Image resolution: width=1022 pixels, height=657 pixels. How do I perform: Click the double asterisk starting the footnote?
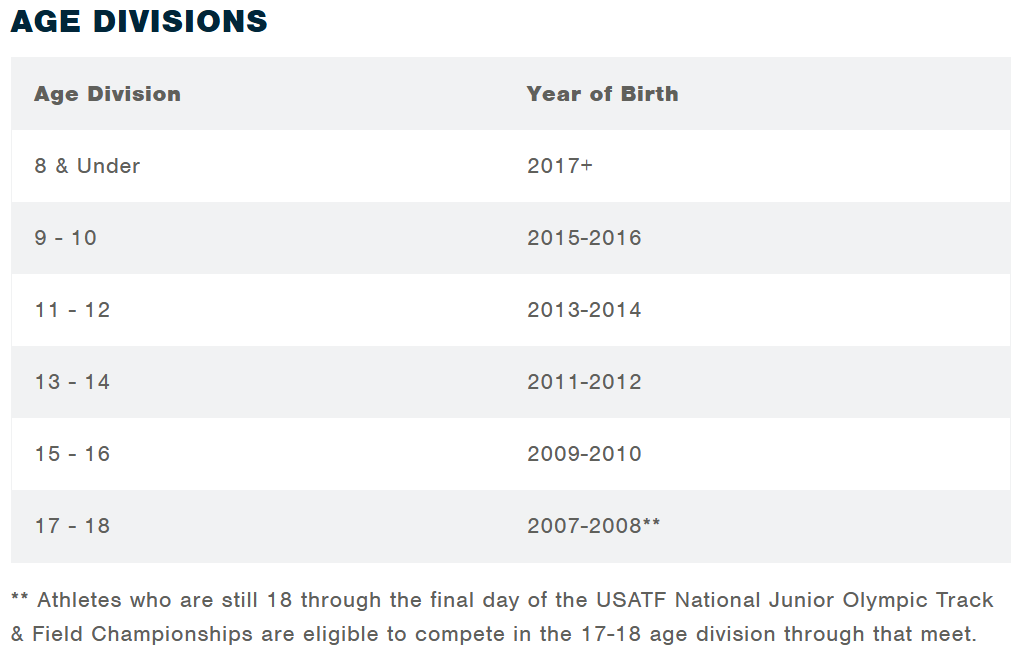click(x=19, y=599)
